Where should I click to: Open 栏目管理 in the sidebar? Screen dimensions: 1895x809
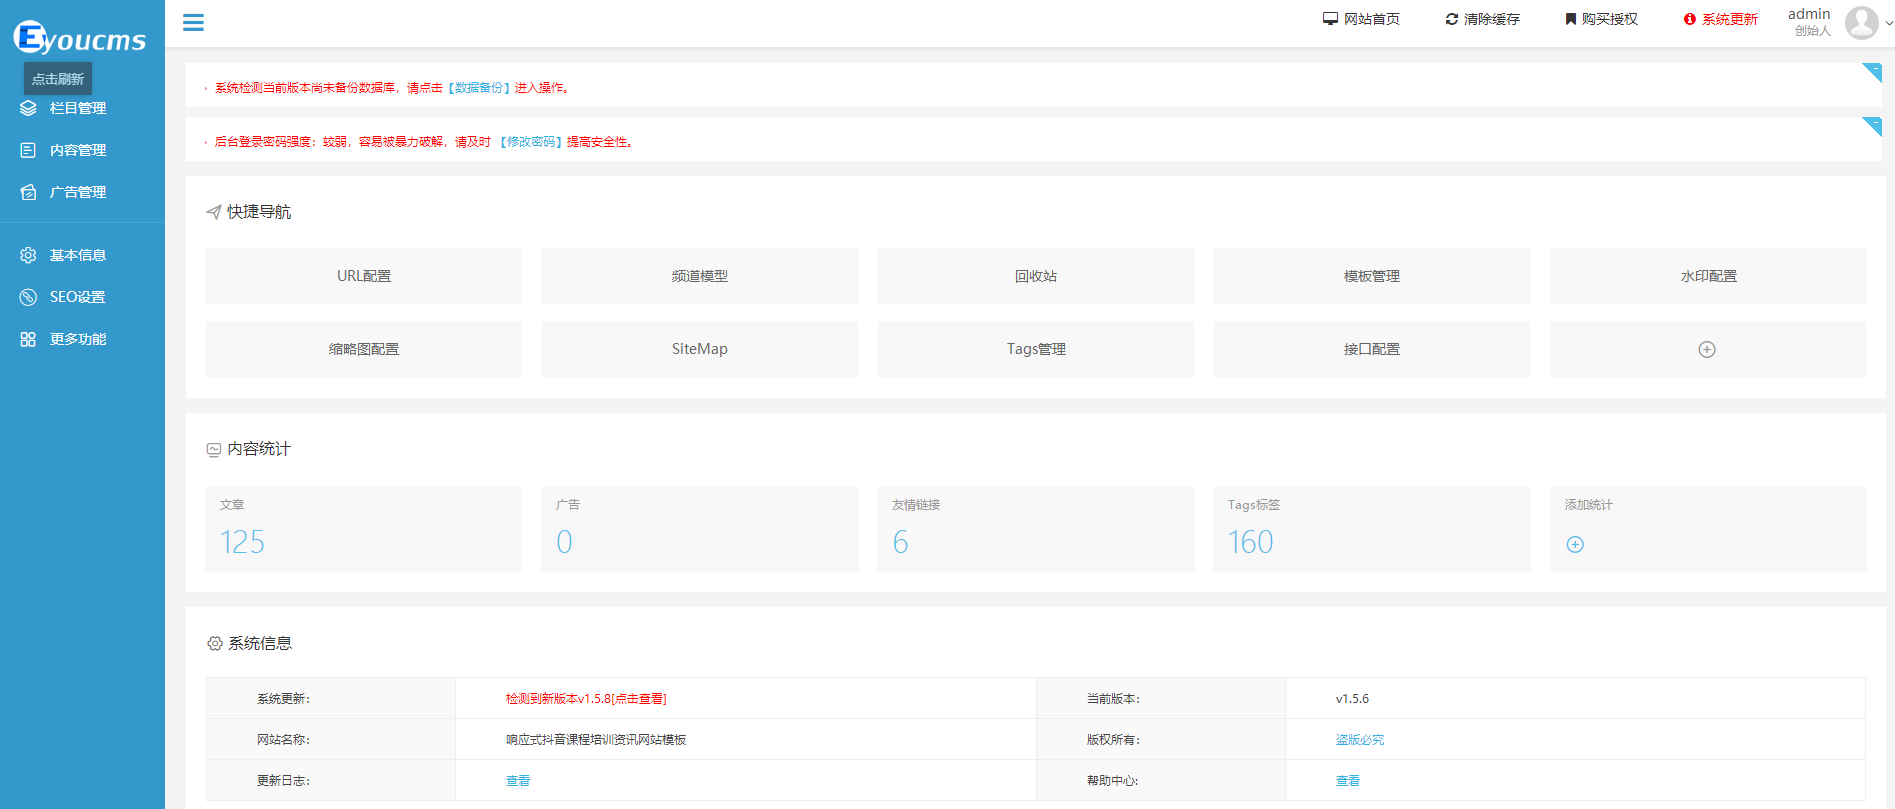(78, 108)
